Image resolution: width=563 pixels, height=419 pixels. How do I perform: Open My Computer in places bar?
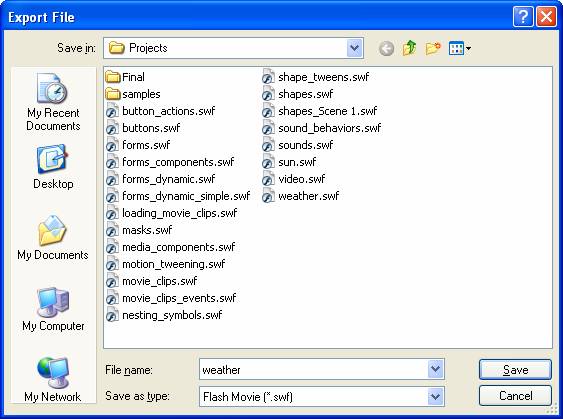[53, 309]
